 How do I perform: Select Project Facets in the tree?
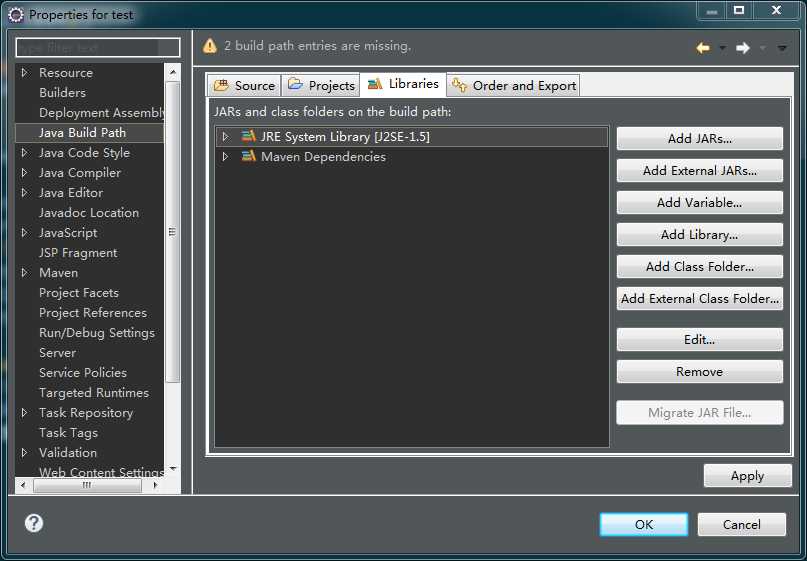pos(79,292)
